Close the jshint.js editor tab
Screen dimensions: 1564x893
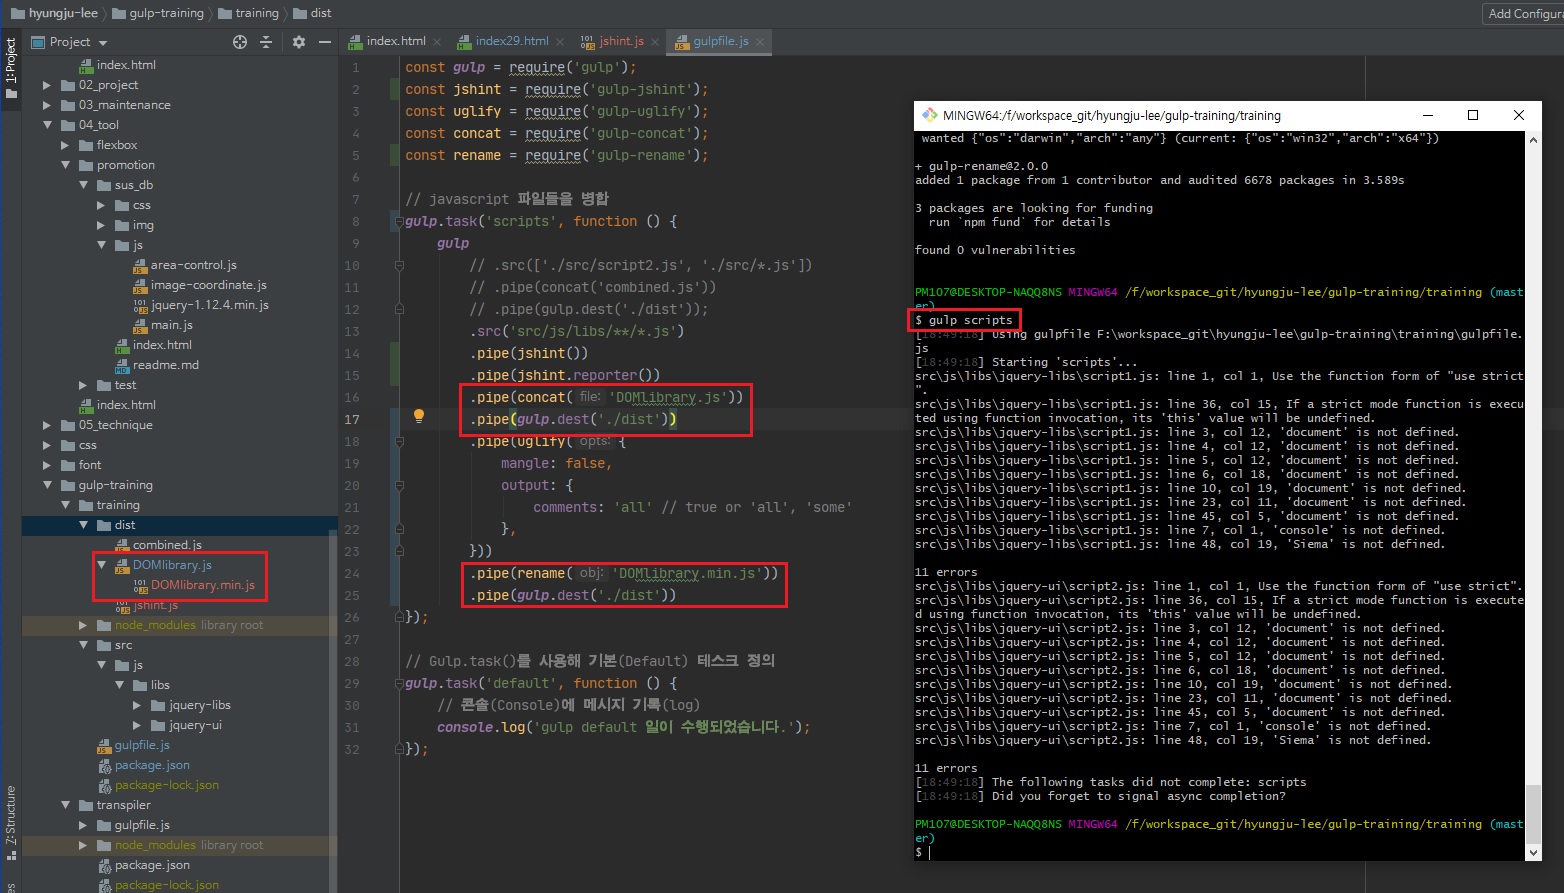655,41
